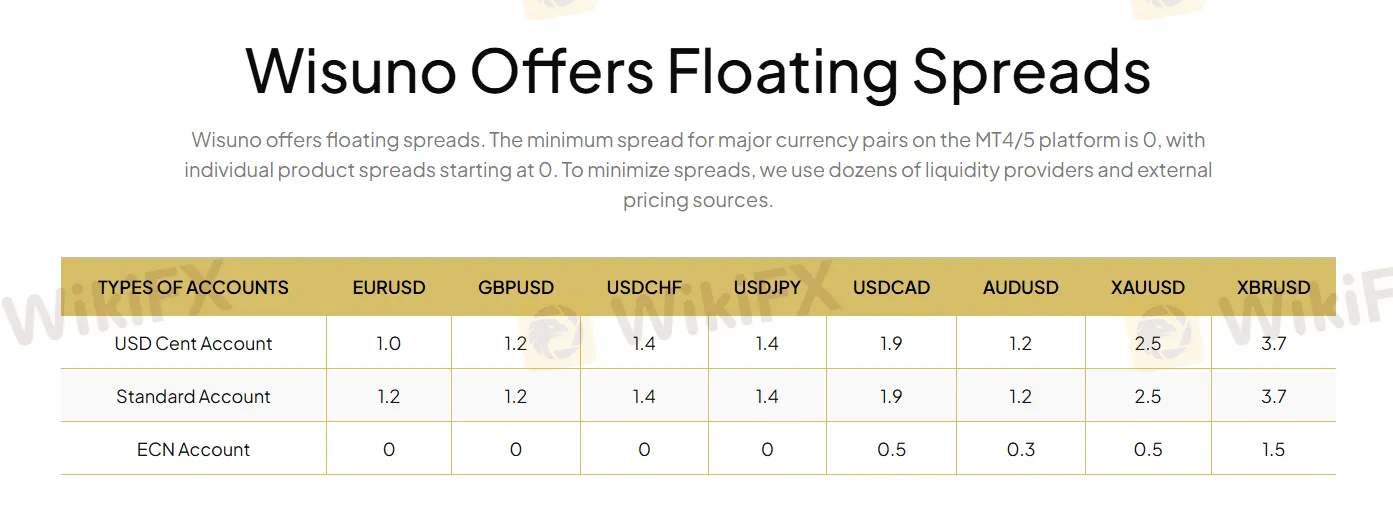
Task: Select the GBPUSD column header
Action: tap(516, 288)
